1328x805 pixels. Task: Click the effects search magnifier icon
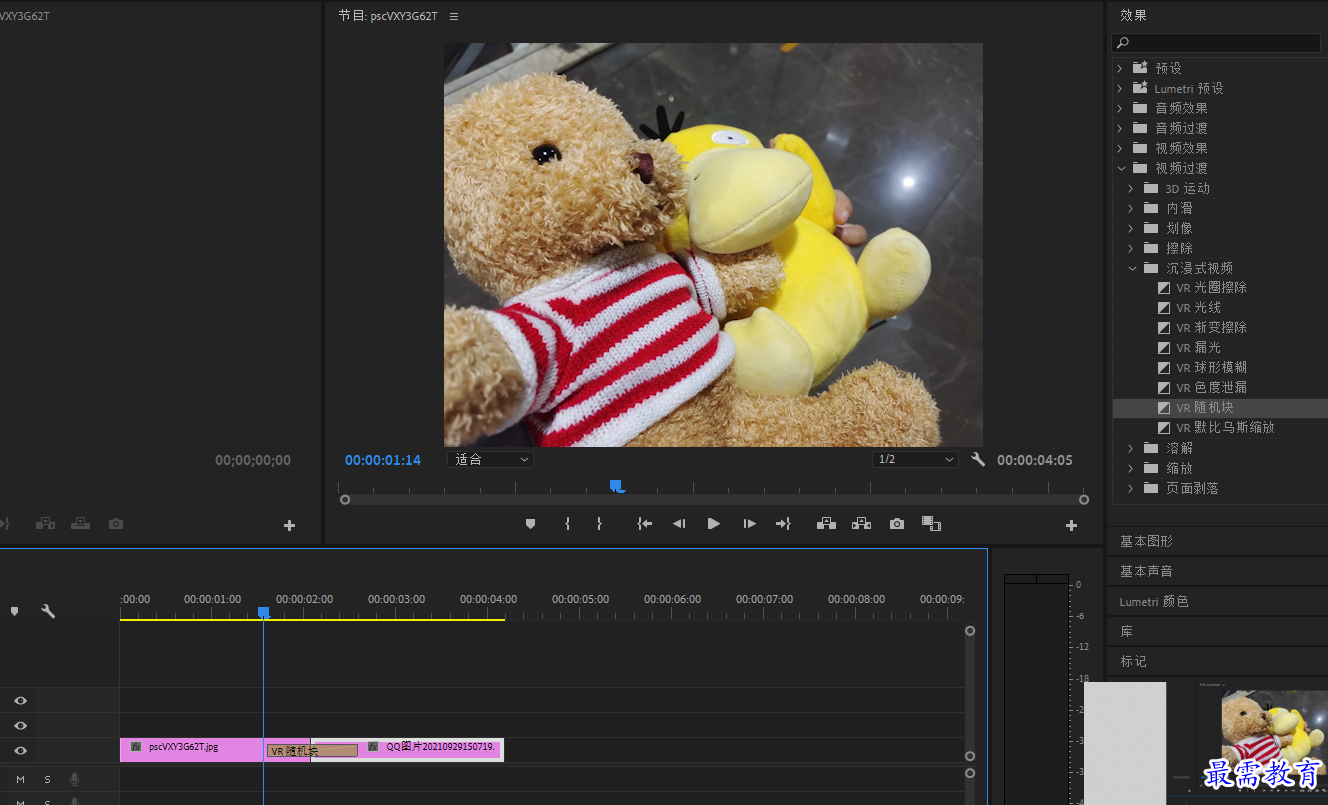(1123, 43)
